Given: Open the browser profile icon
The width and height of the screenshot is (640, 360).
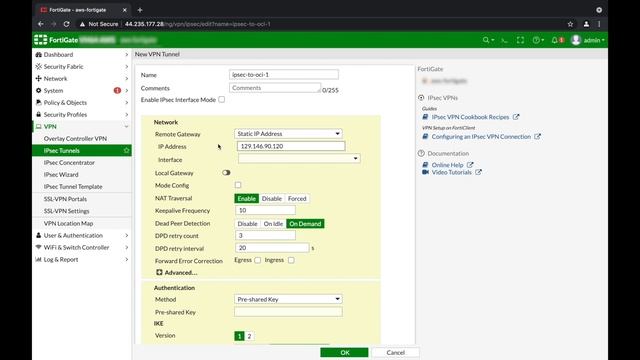Looking at the screenshot, I should pyautogui.click(x=586, y=24).
